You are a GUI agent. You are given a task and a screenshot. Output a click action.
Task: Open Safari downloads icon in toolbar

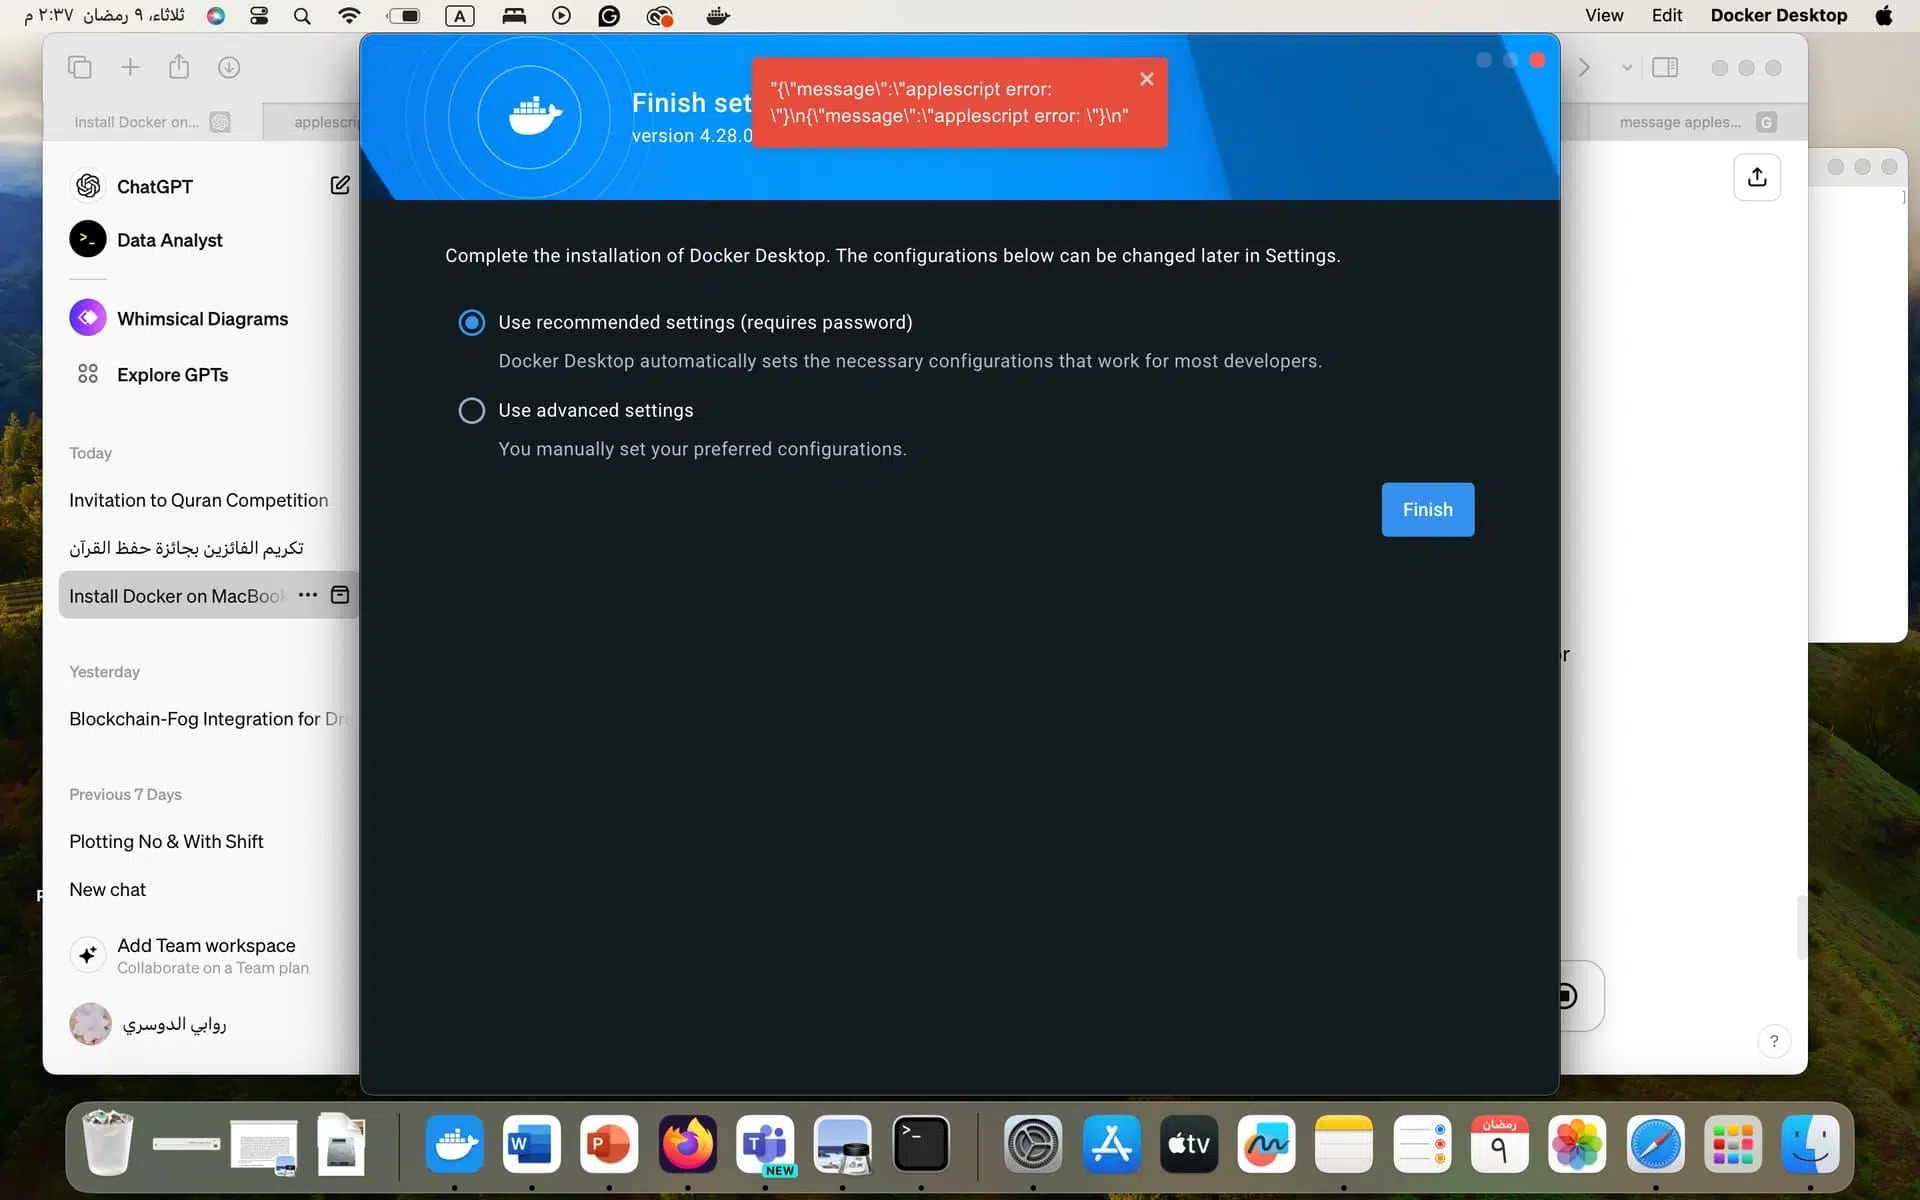[229, 67]
